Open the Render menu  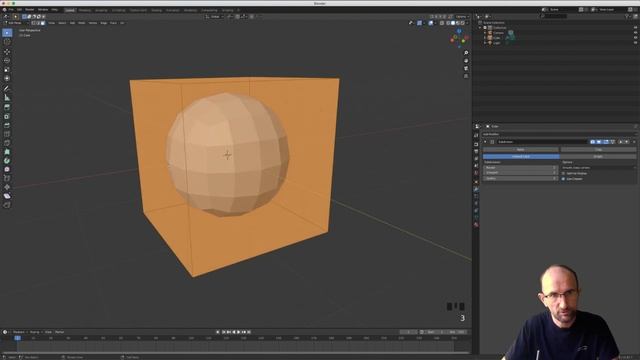click(x=29, y=9)
